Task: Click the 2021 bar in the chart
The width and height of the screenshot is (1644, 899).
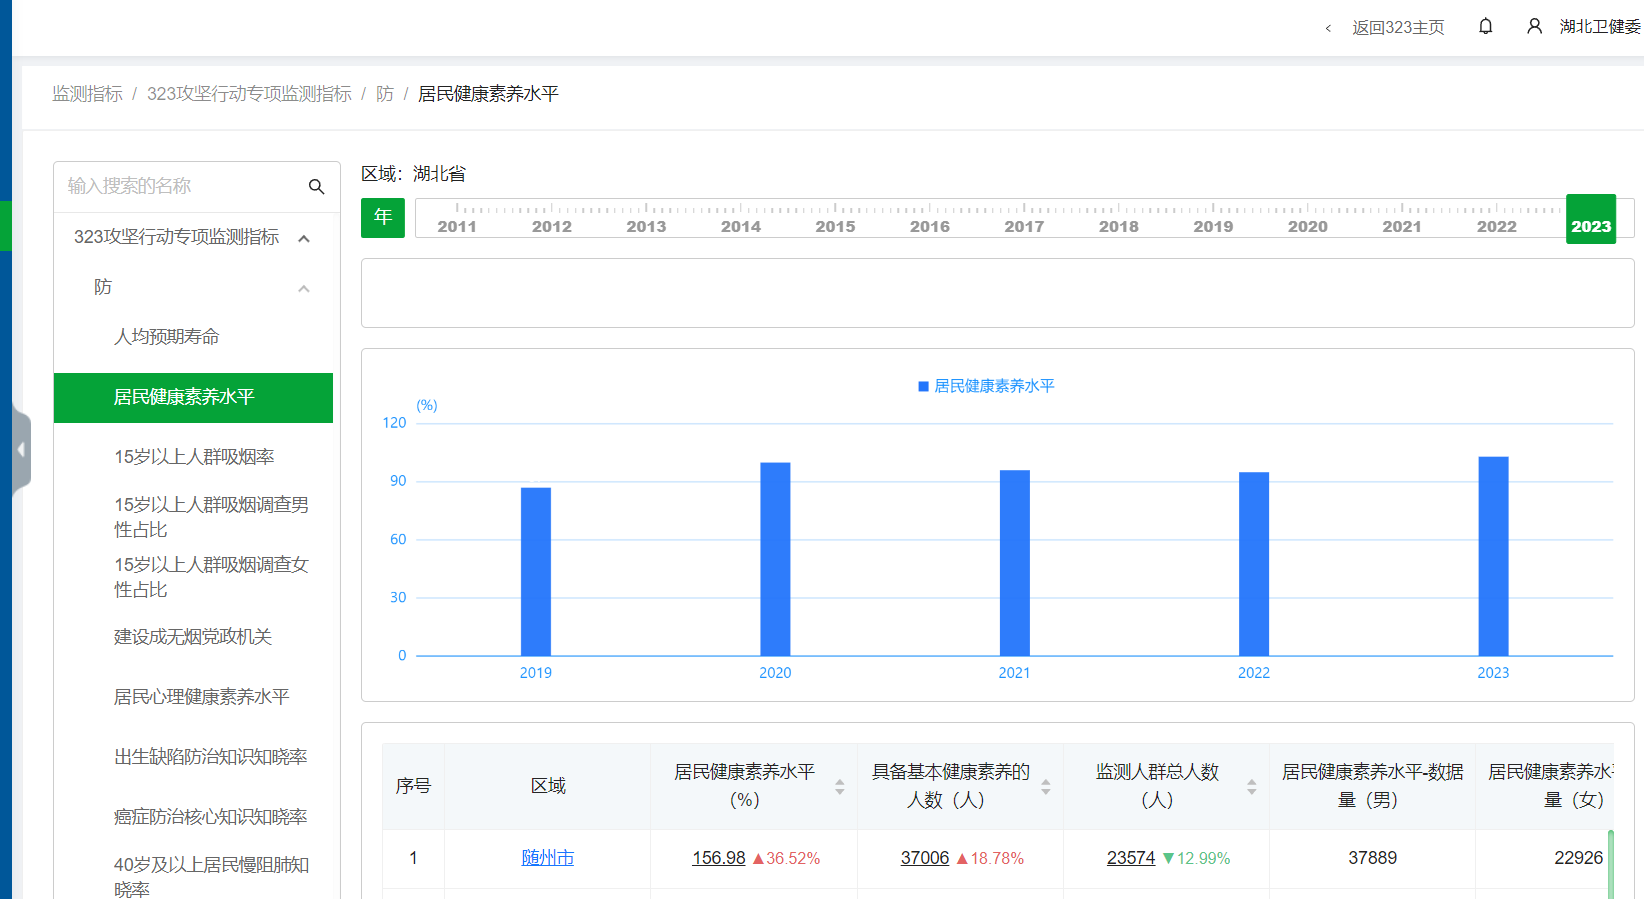Action: 1015,563
